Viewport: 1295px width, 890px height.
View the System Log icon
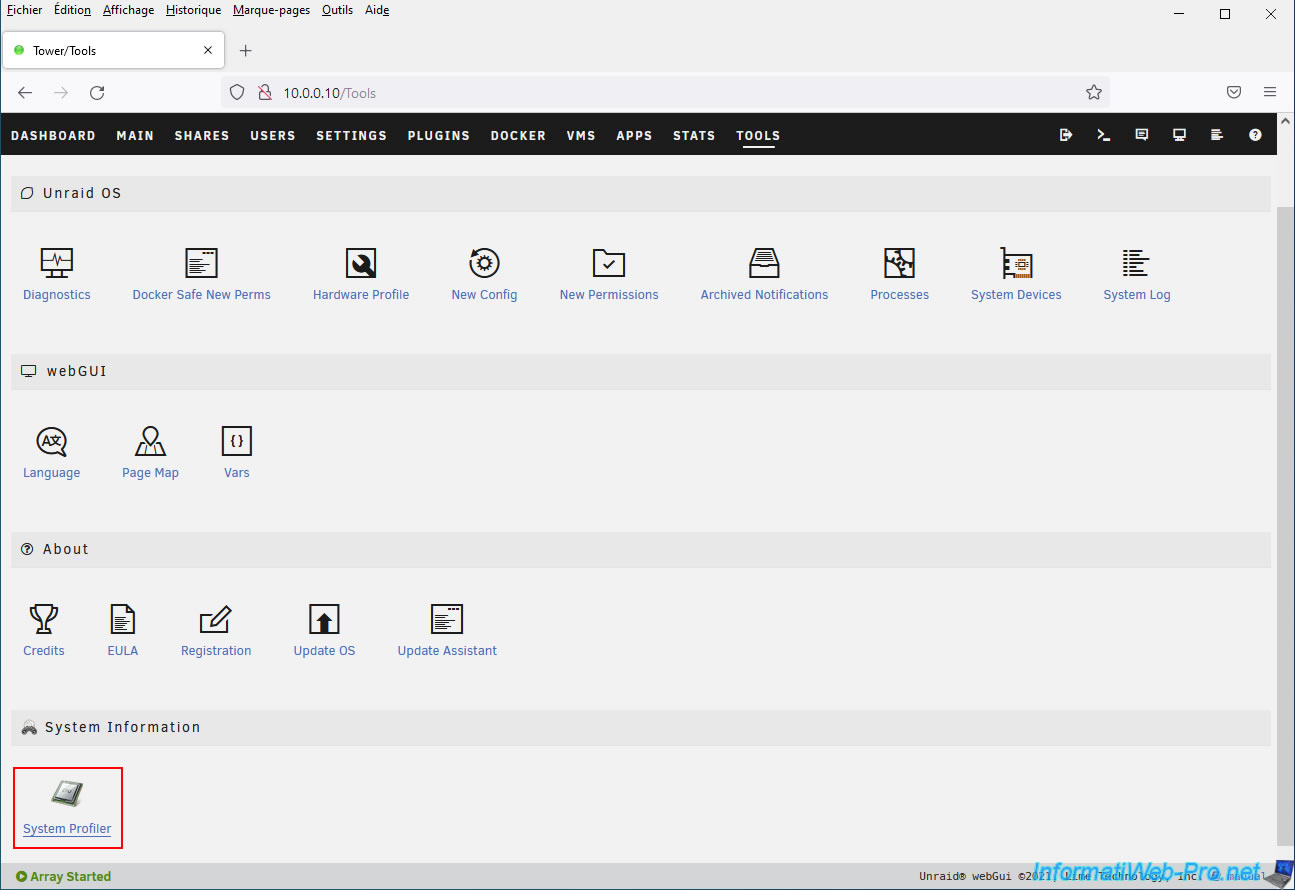[x=1136, y=264]
